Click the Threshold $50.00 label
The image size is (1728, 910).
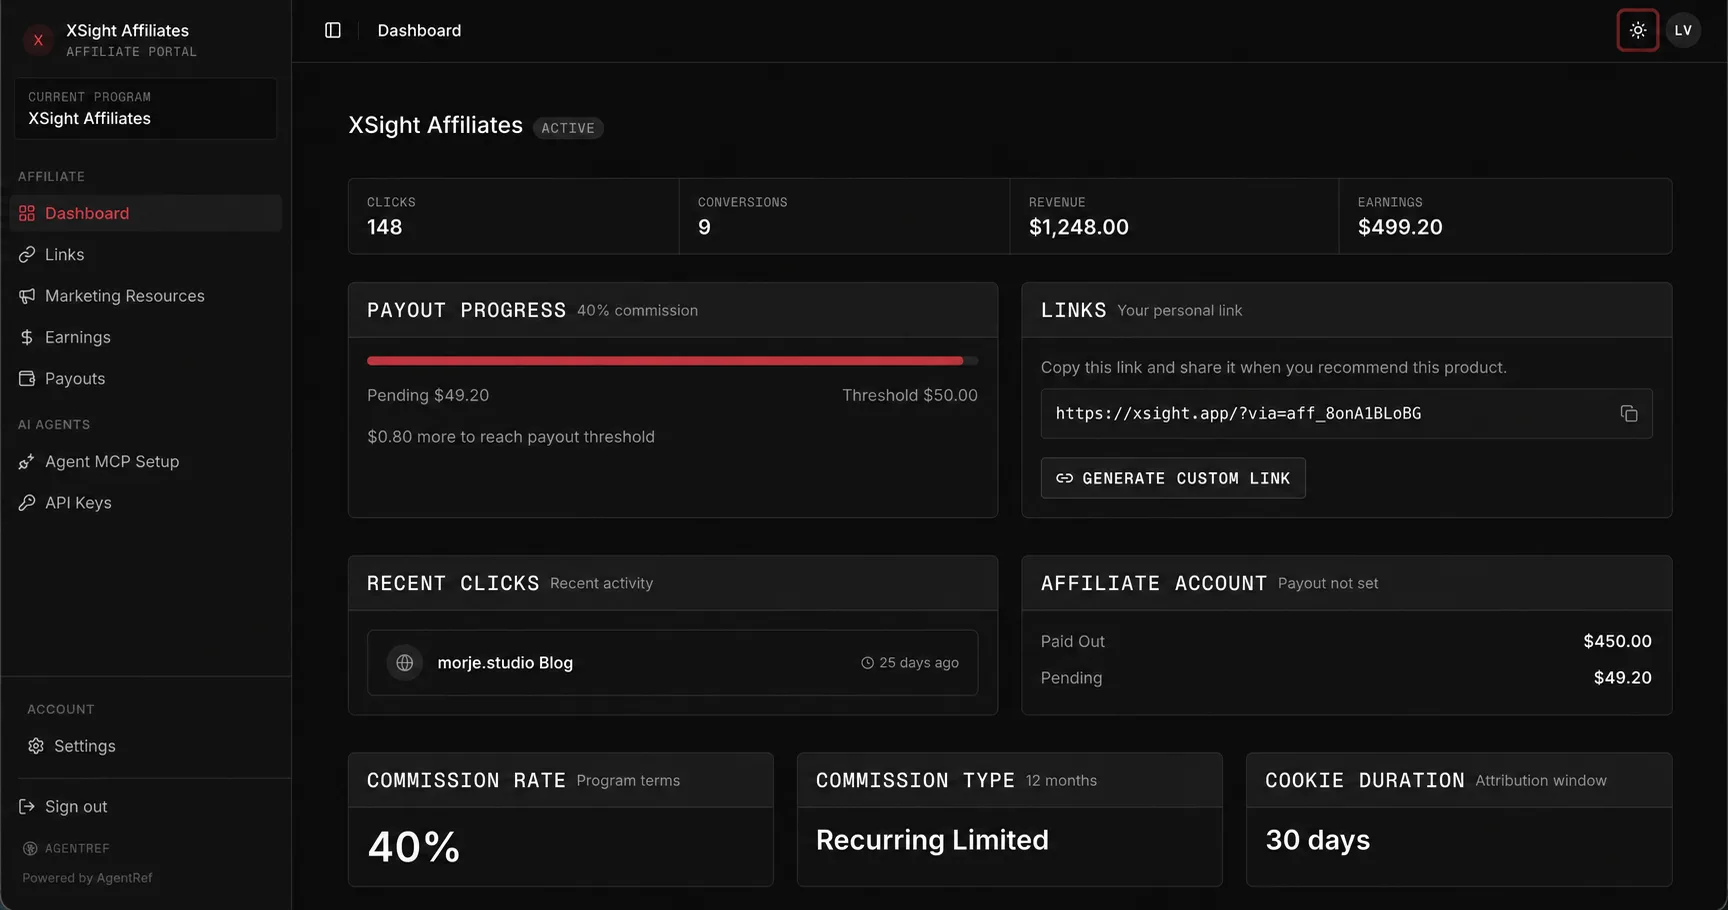[x=910, y=395]
